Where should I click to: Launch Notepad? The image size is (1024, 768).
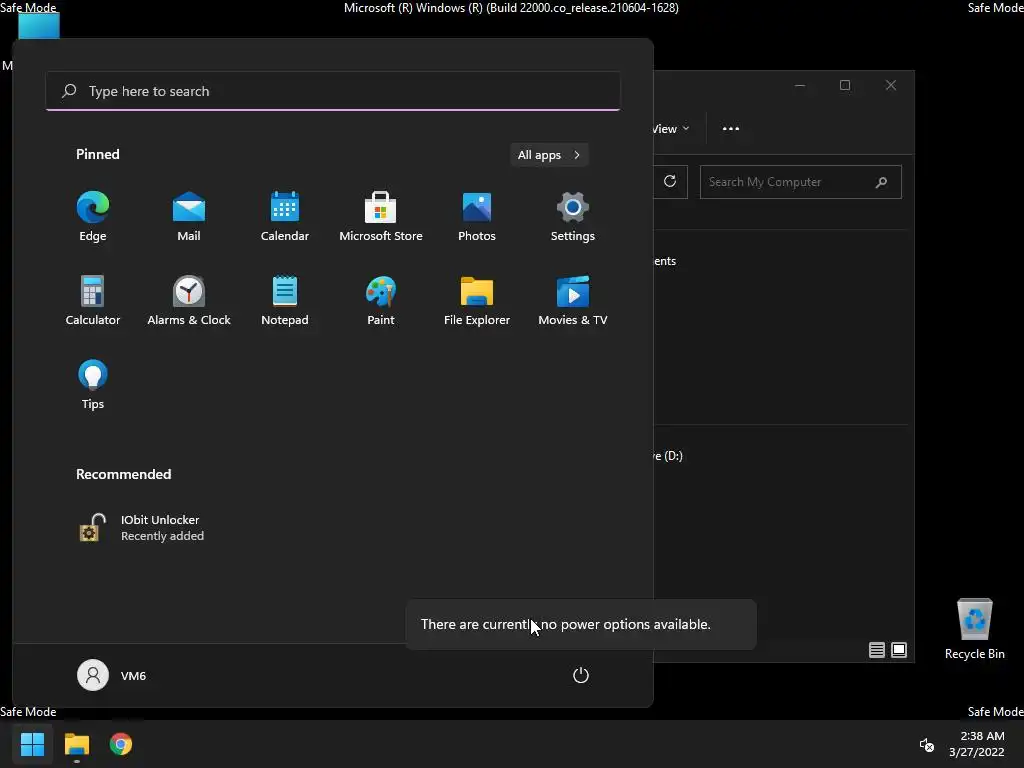coord(285,301)
